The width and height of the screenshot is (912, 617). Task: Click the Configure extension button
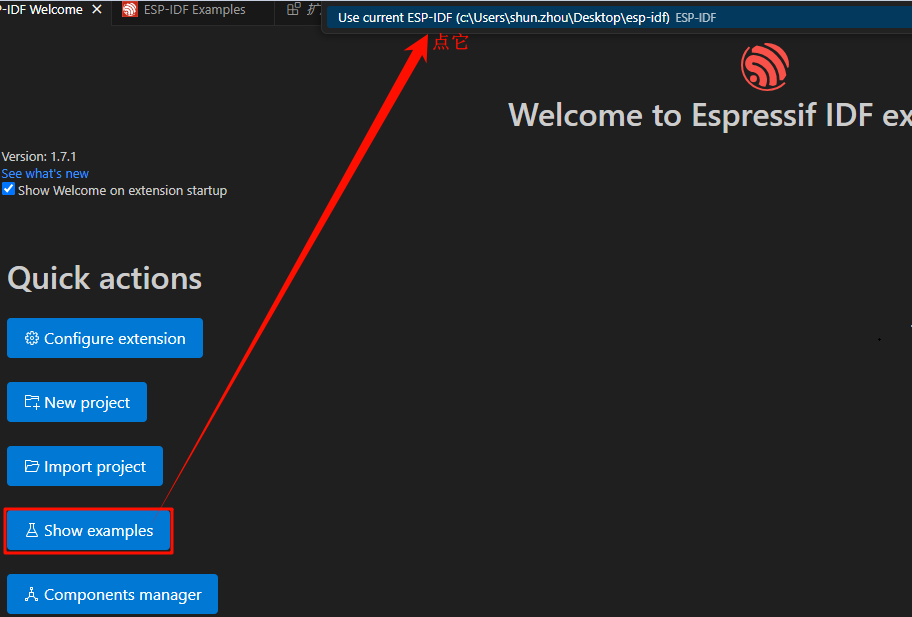pyautogui.click(x=105, y=338)
